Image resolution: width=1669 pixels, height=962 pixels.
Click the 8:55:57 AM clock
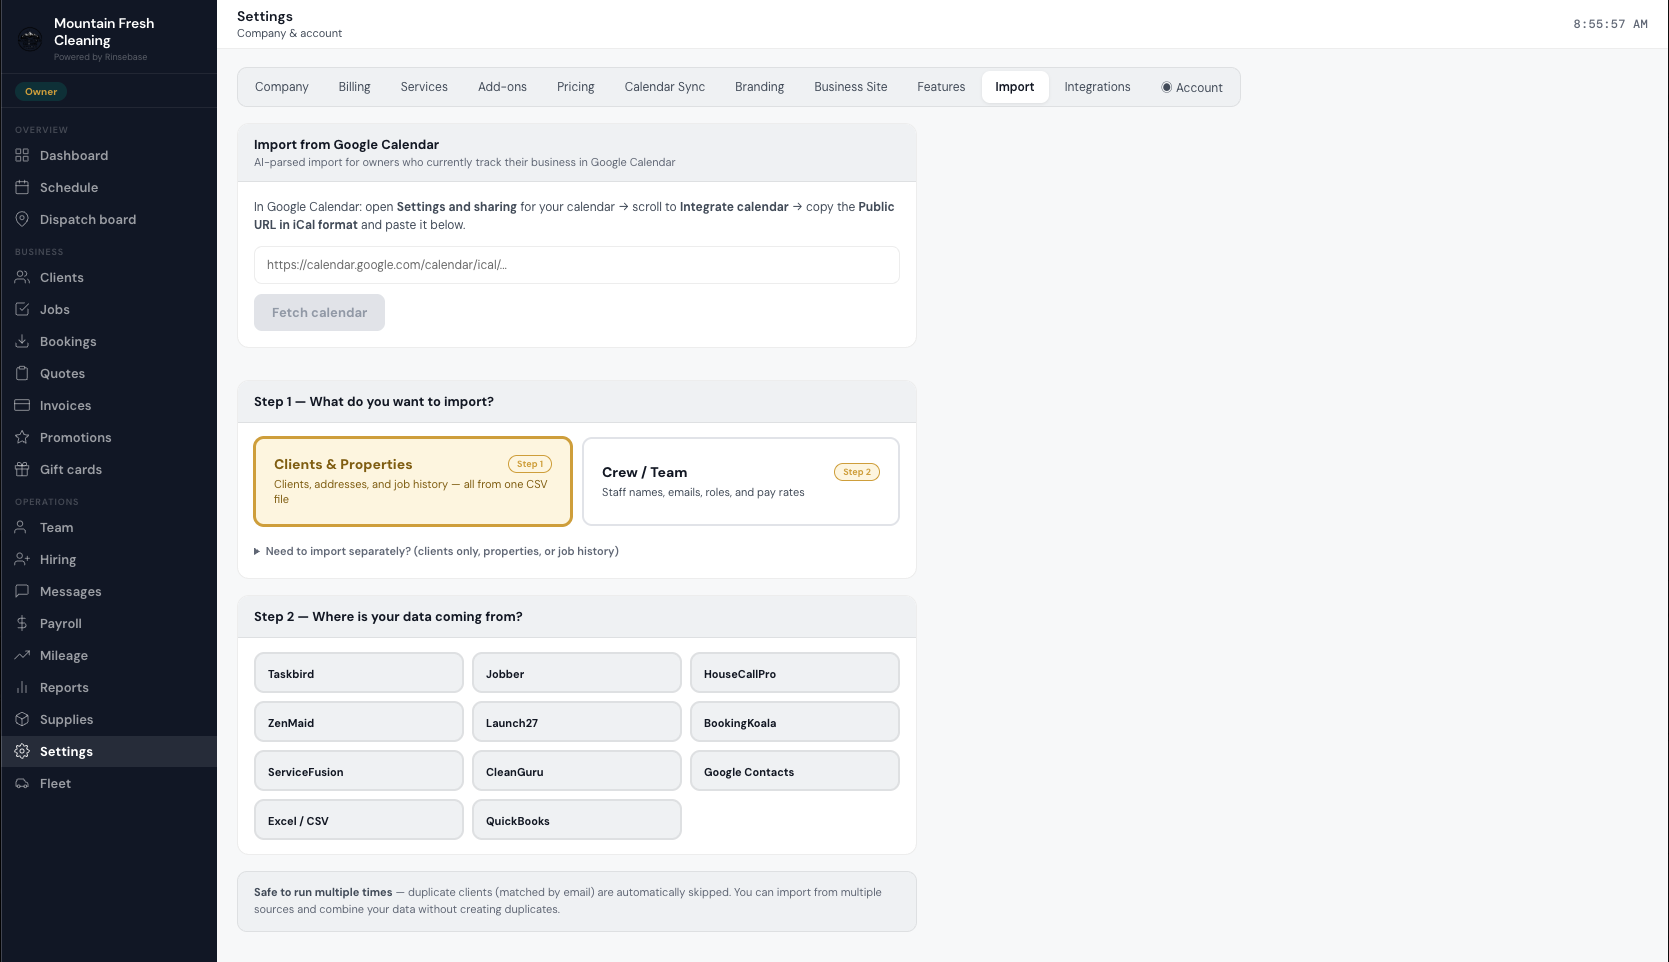coord(1610,24)
